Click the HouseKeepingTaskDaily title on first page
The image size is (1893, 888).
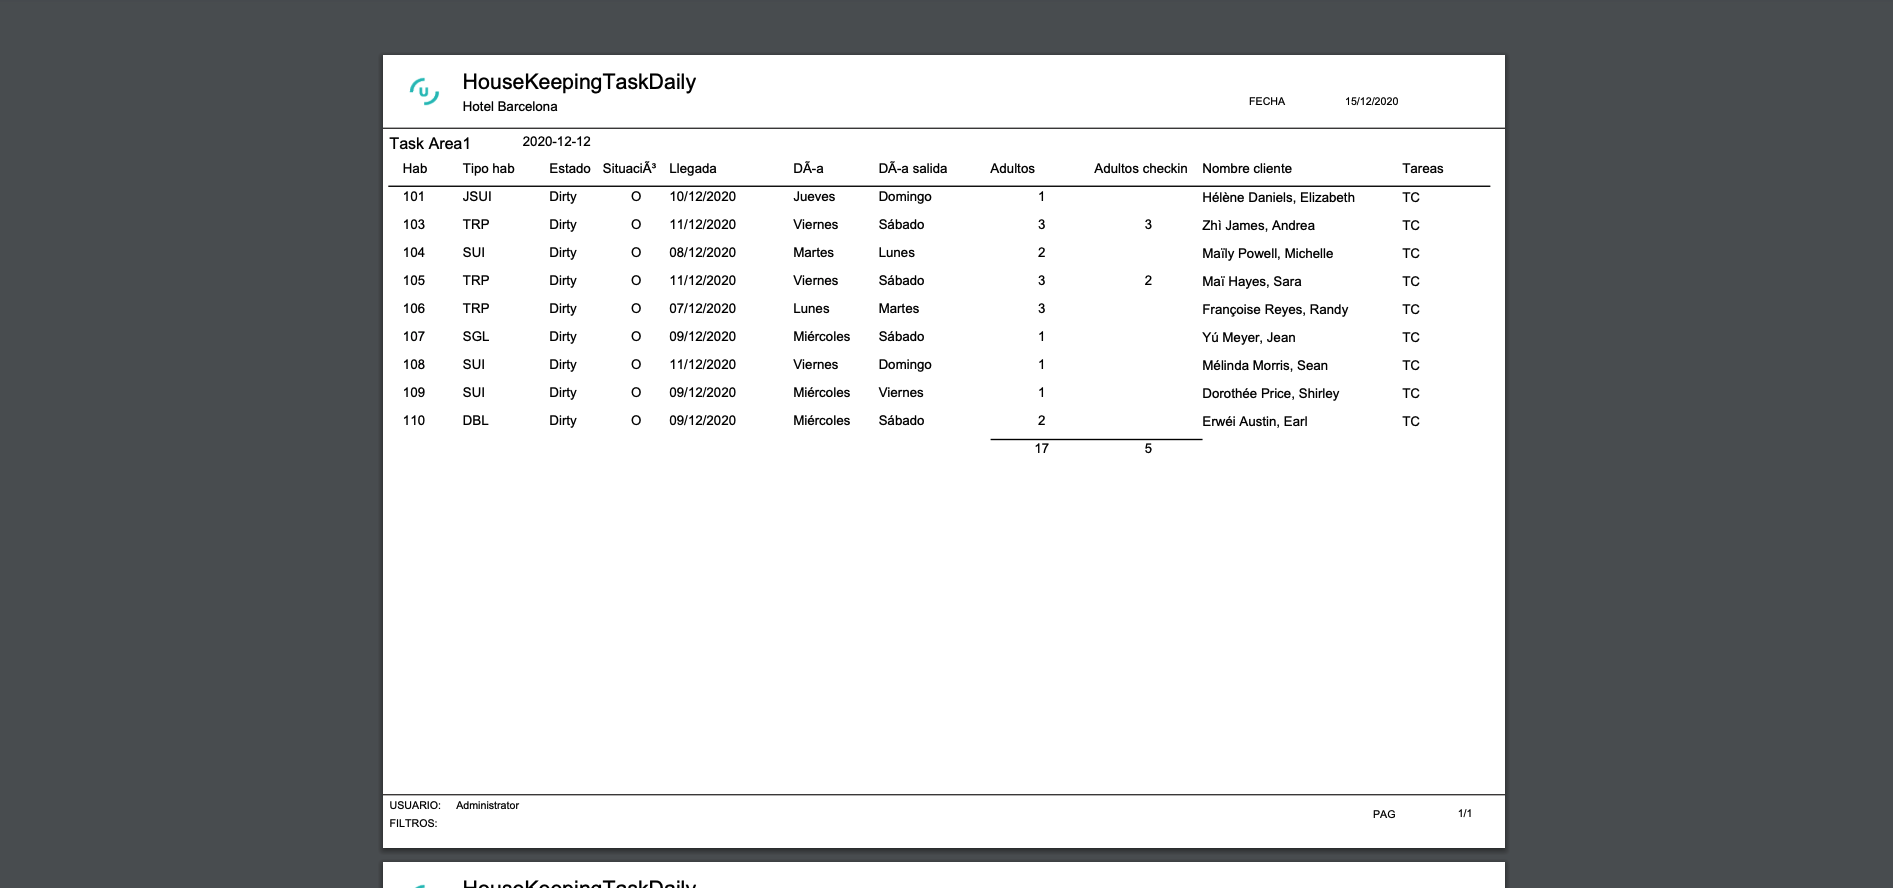[x=578, y=82]
